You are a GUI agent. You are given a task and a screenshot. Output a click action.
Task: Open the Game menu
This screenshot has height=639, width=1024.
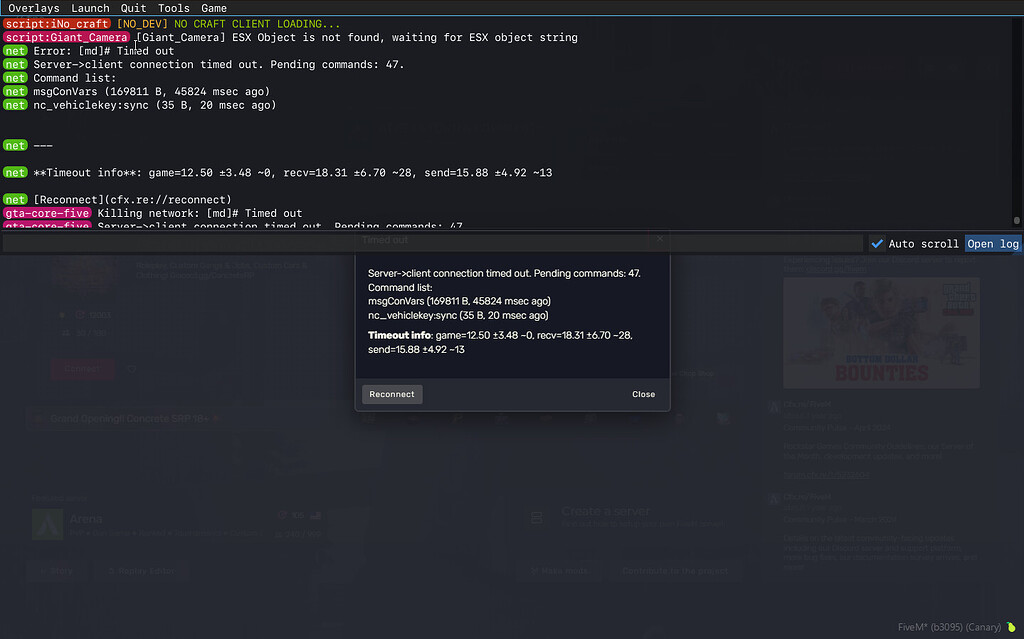point(214,8)
